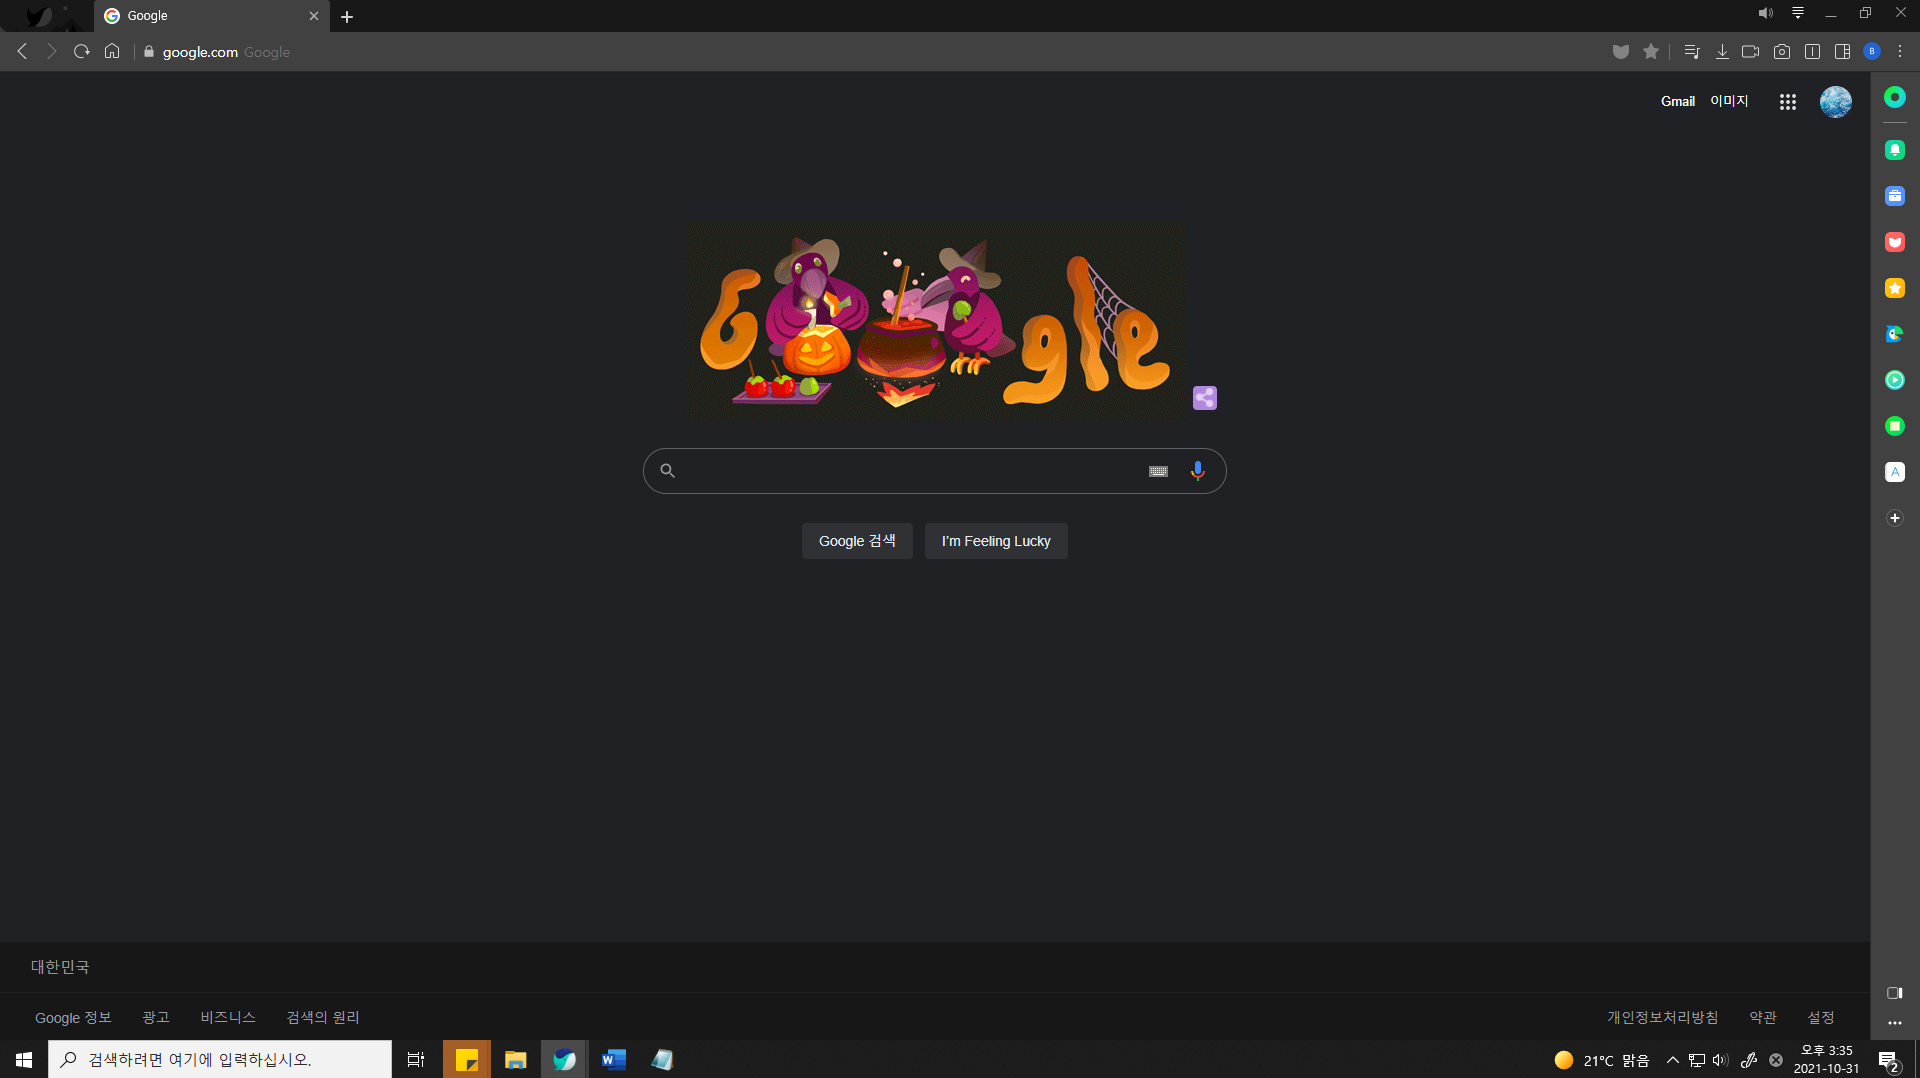Open the green memo sidebar panel
1920x1078 pixels.
tap(1895, 426)
